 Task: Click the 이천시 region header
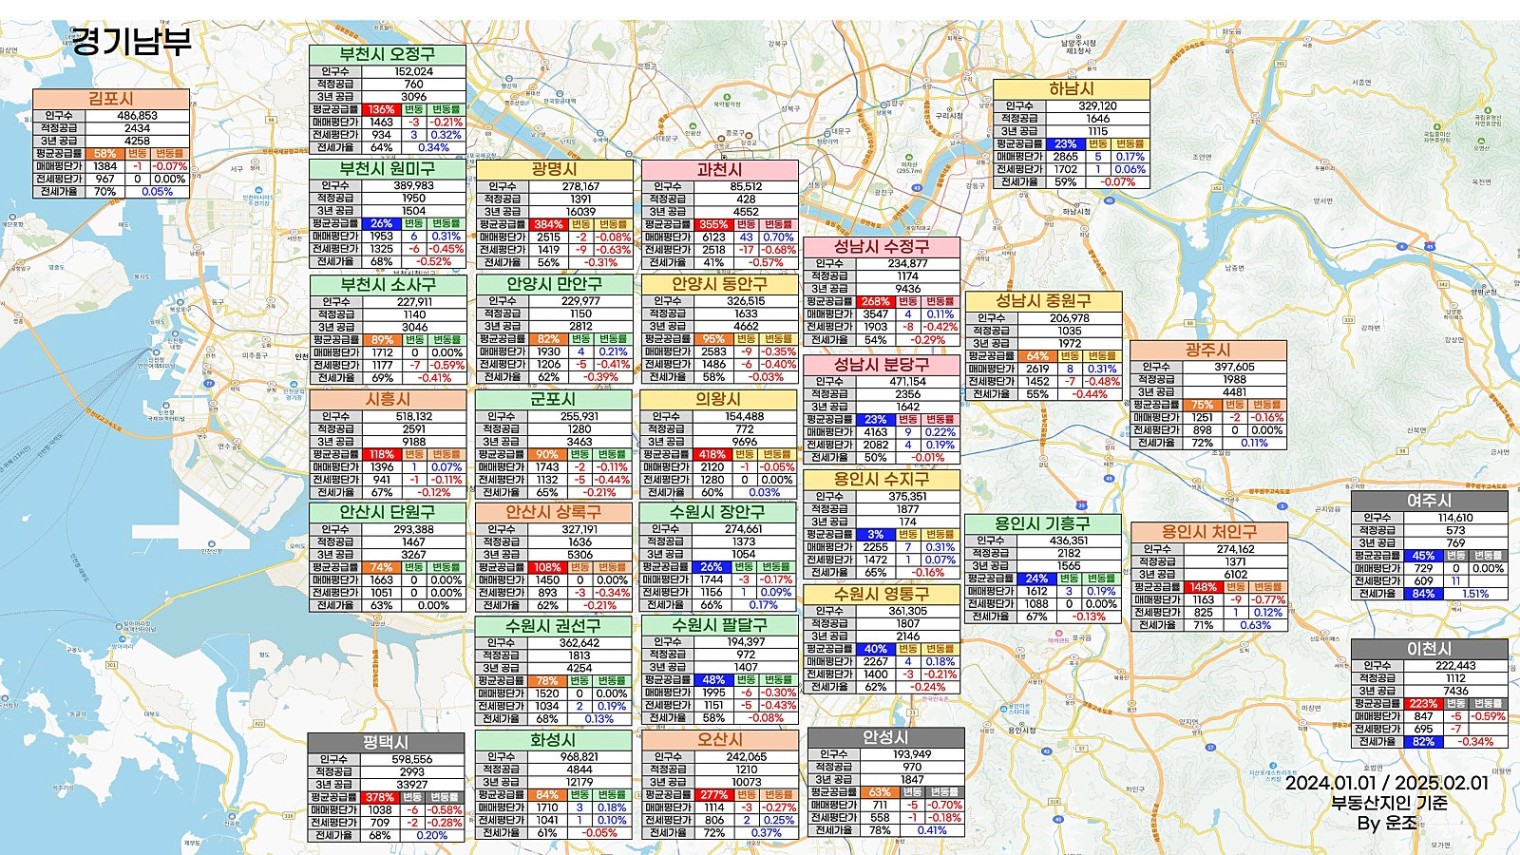pos(1429,648)
